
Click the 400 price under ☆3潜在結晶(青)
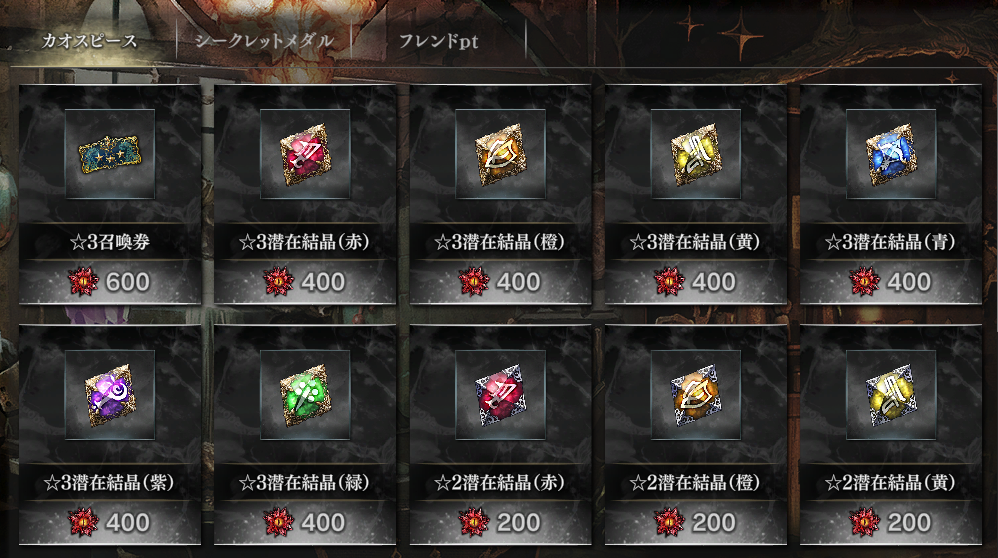(909, 282)
